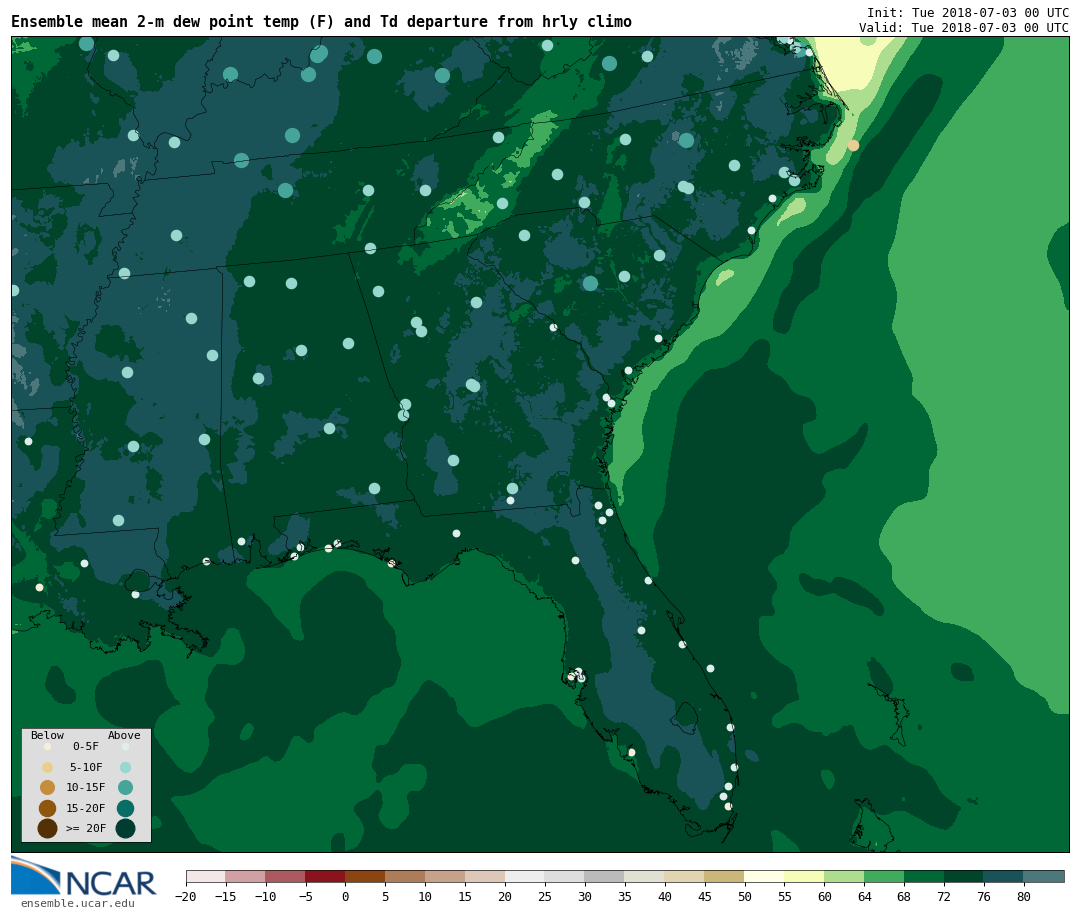Open the ensemble.ucar.edu link
Viewport: 1080px width, 915px height.
tap(77, 904)
